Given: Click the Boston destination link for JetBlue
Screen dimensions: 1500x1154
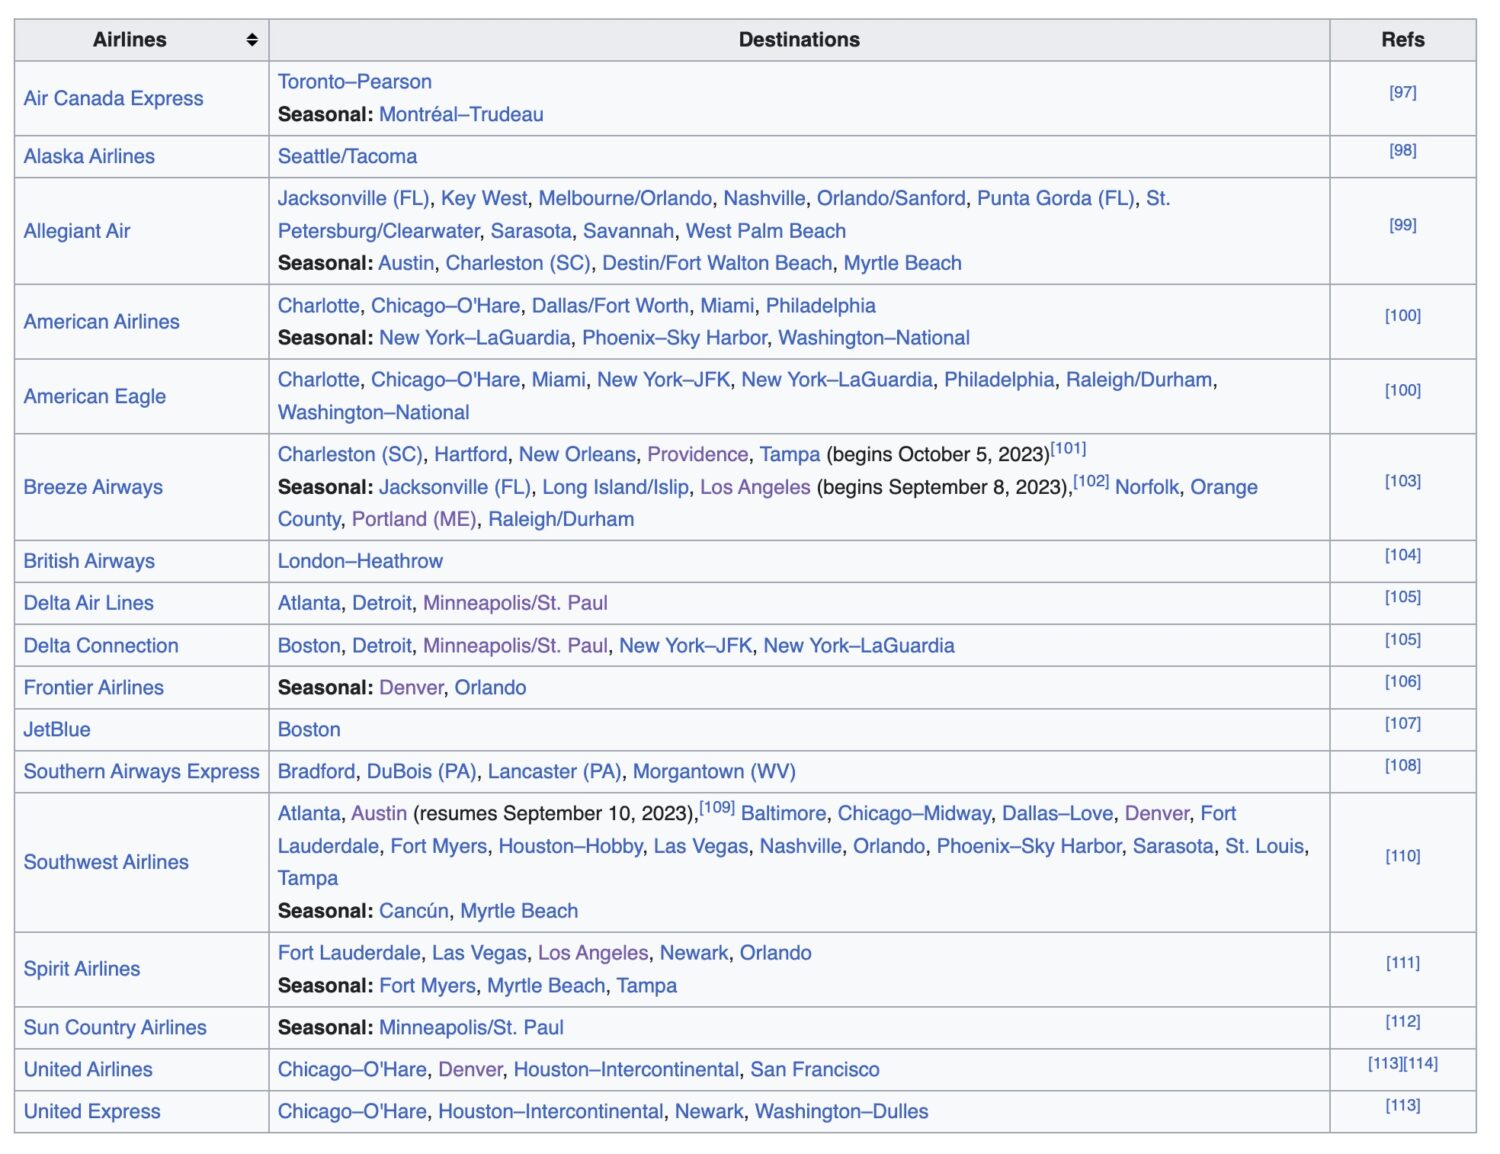Looking at the screenshot, I should click(309, 729).
